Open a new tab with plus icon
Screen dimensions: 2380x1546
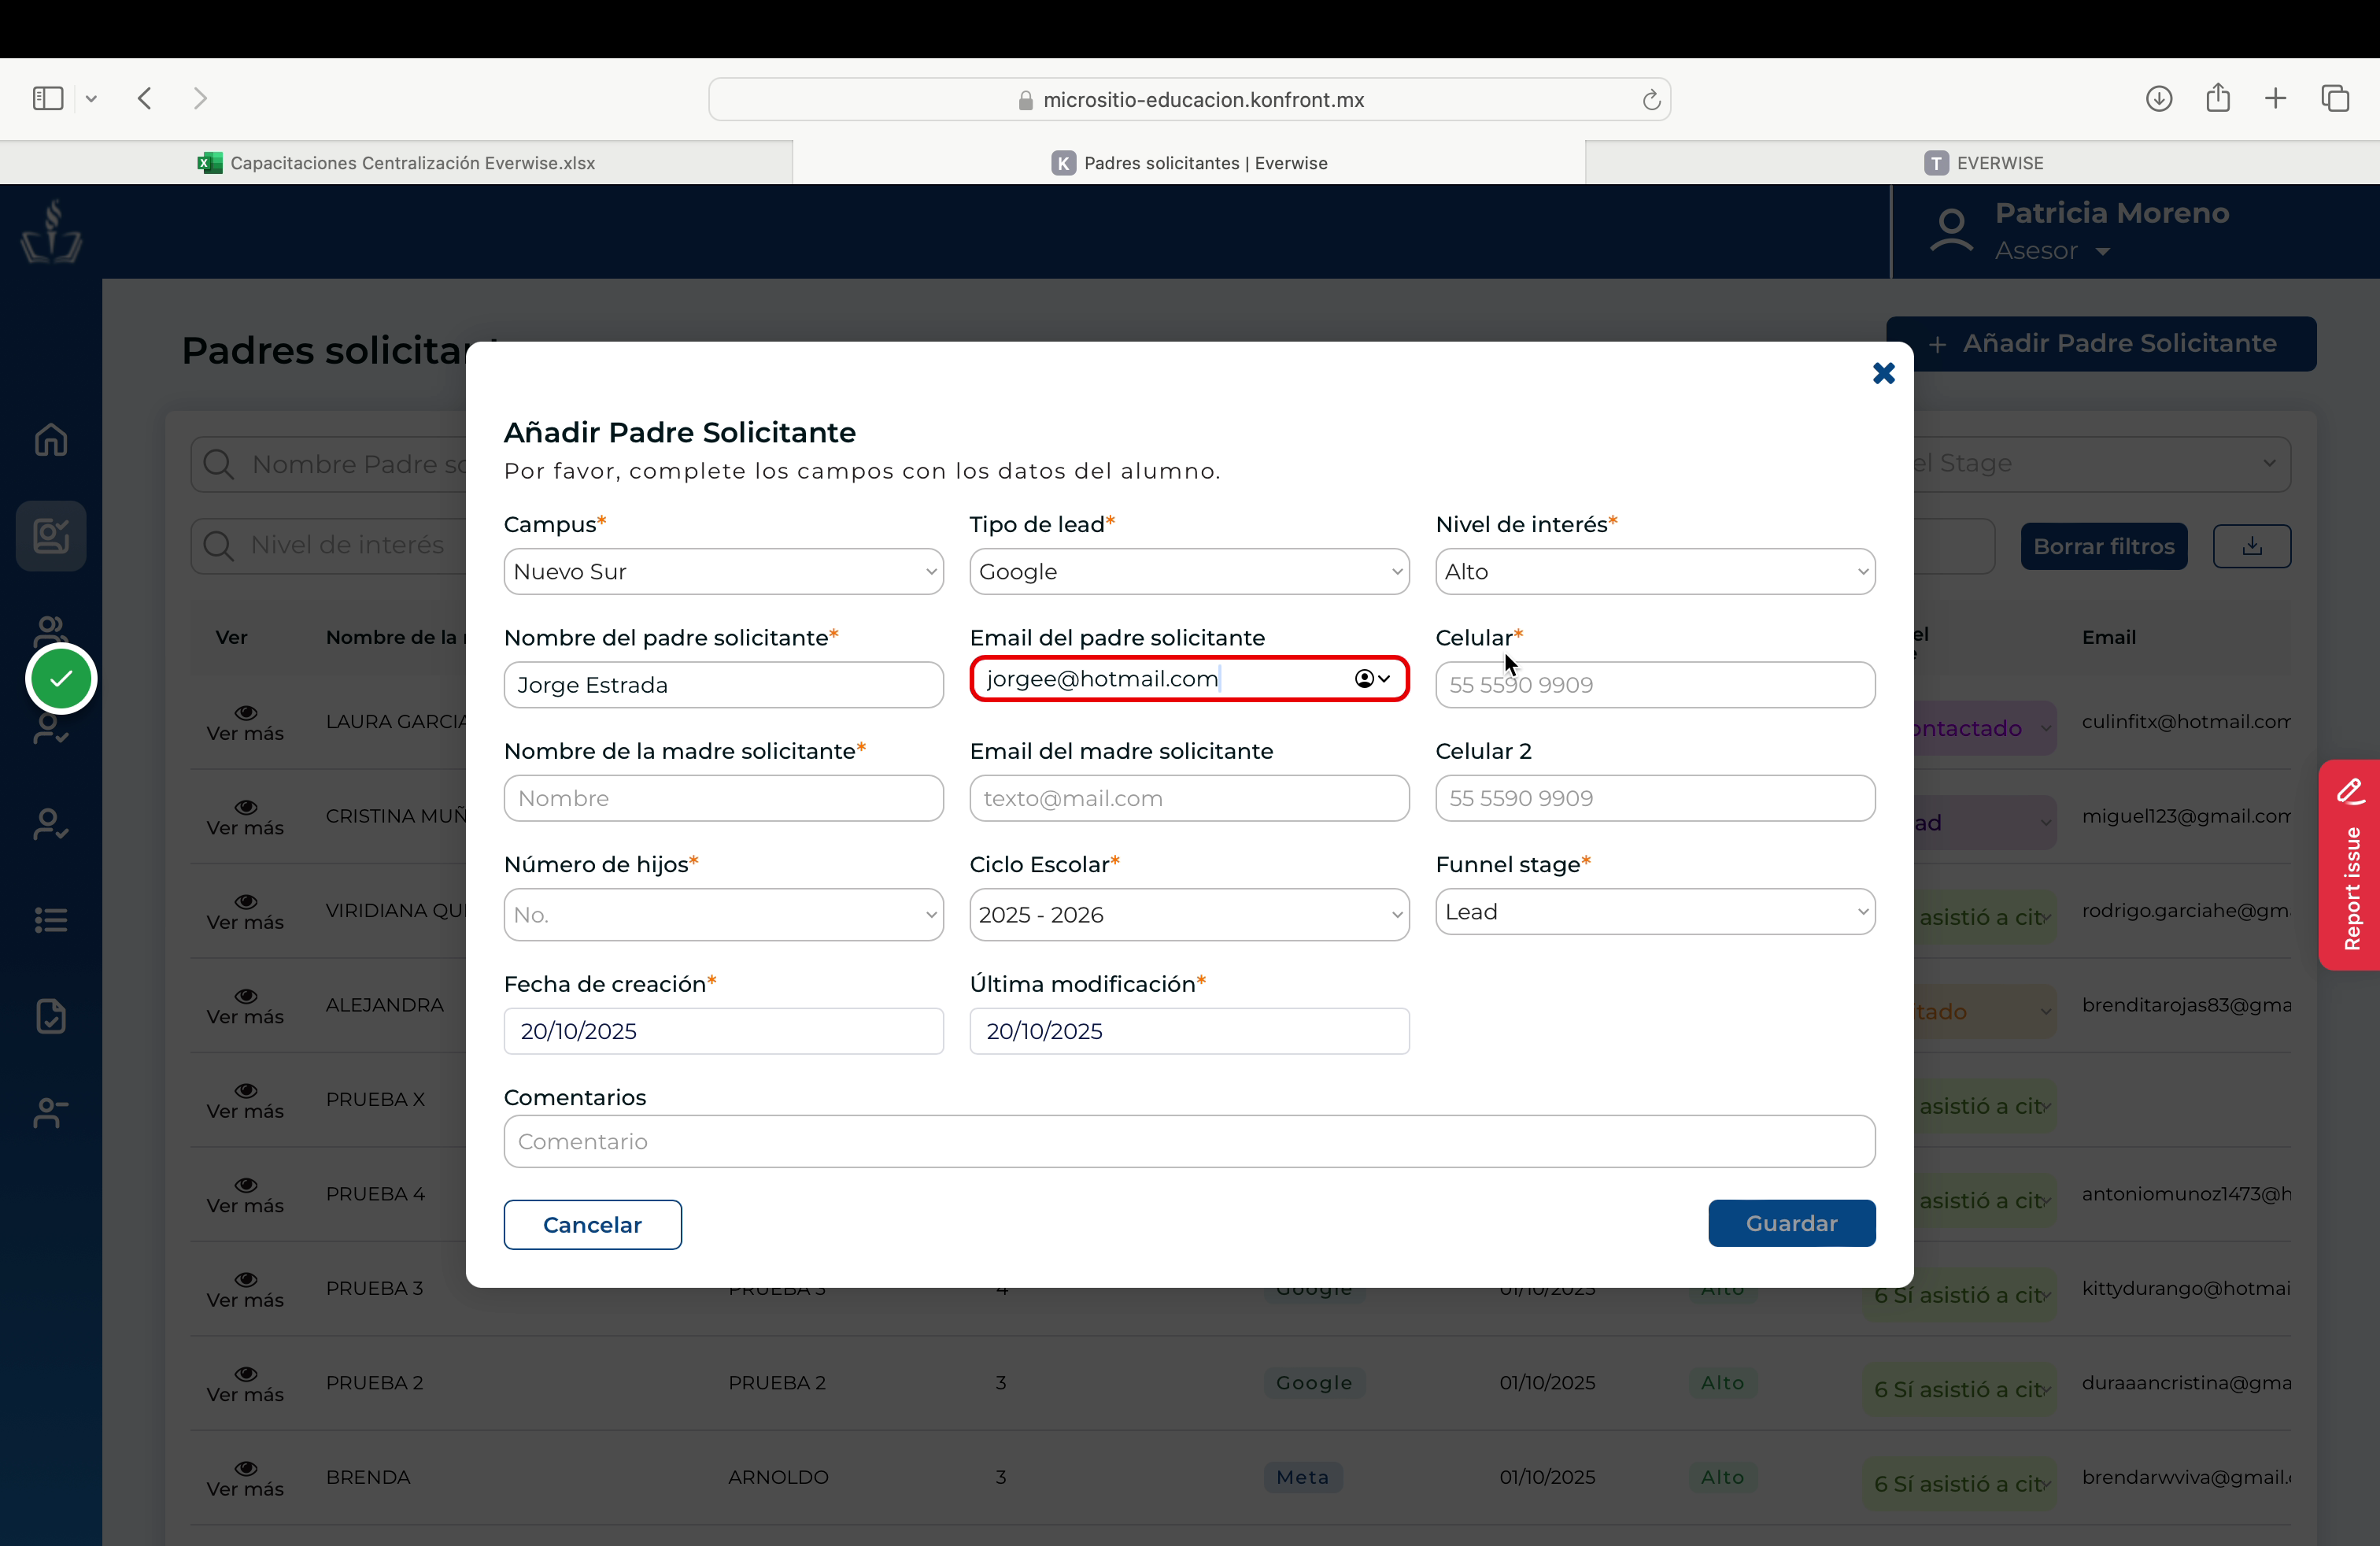2275,98
